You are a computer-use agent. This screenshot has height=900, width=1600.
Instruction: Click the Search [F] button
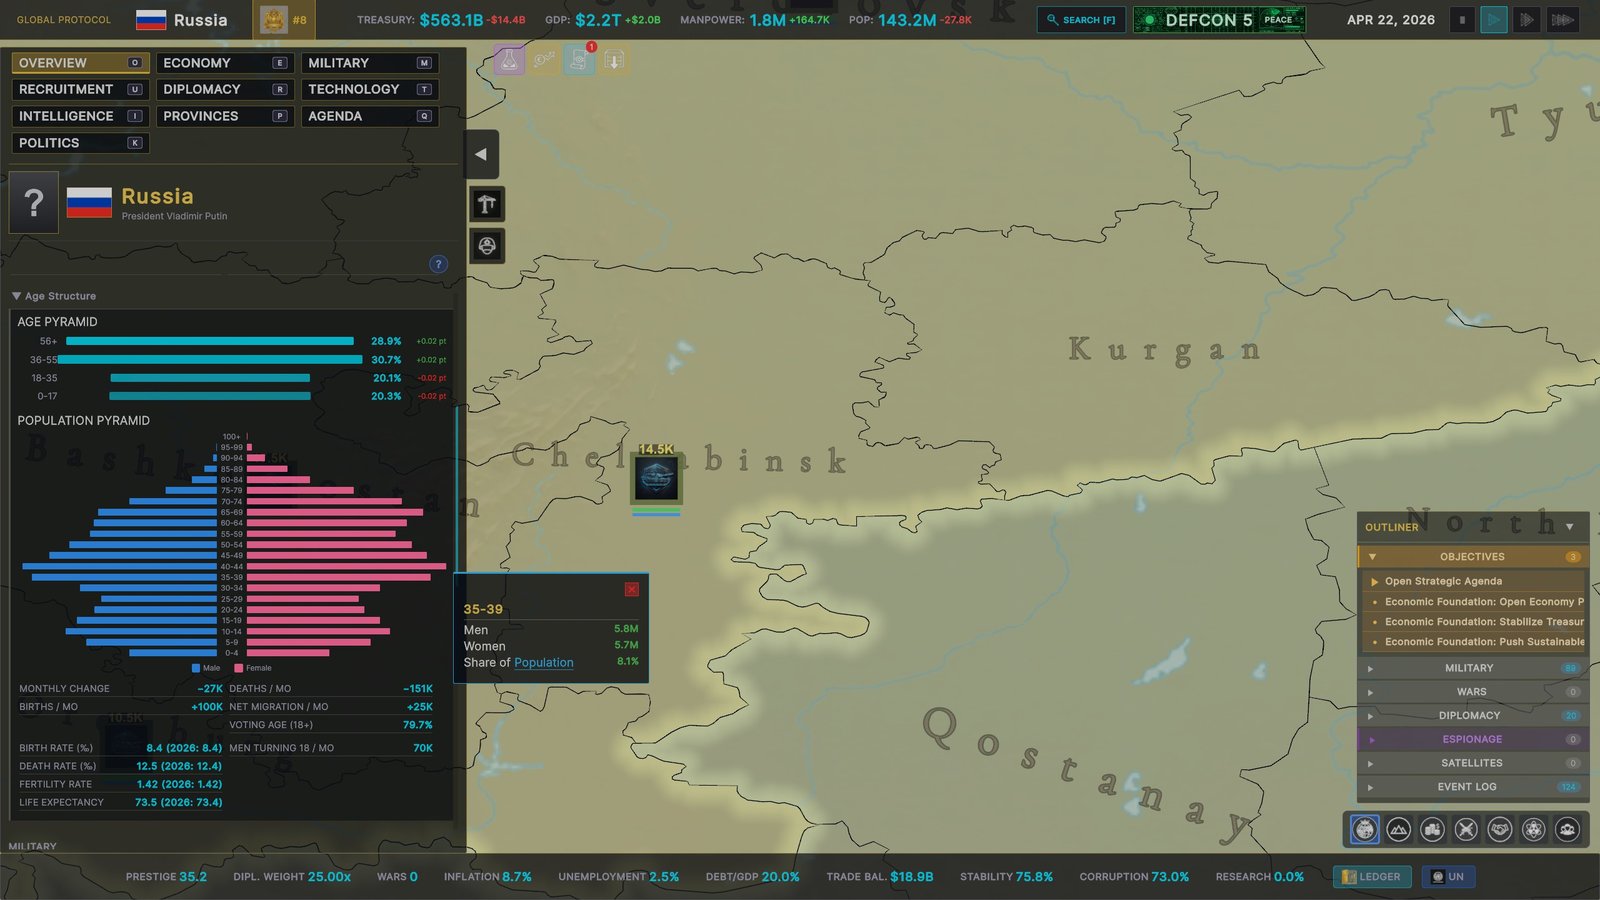point(1081,20)
